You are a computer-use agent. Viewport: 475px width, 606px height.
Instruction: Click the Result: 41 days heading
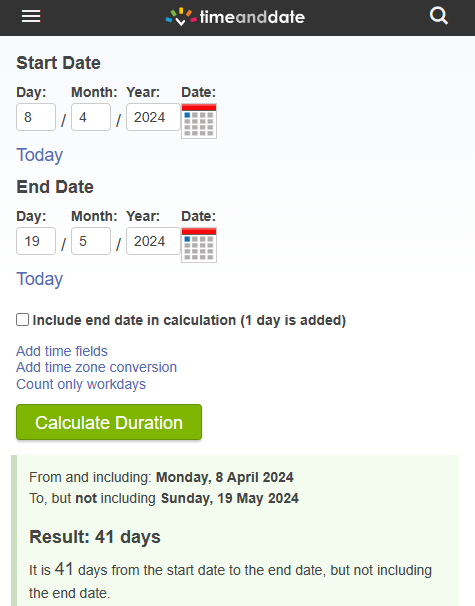pyautogui.click(x=95, y=537)
